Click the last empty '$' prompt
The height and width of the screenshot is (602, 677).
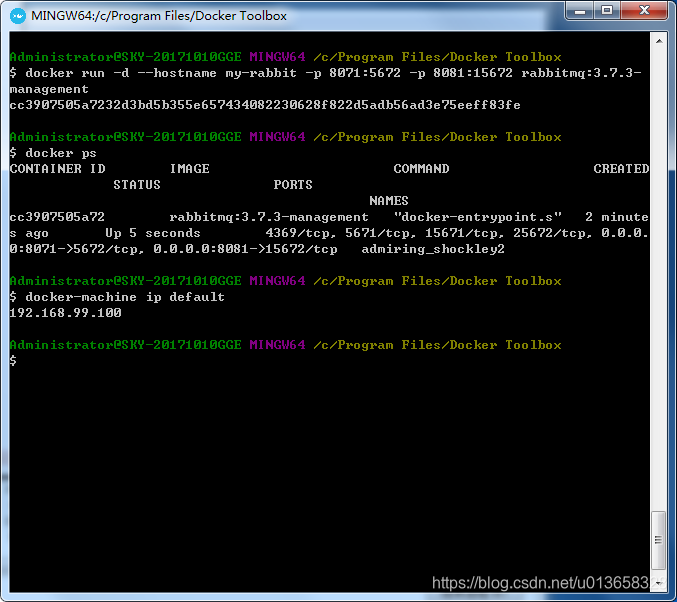point(13,360)
